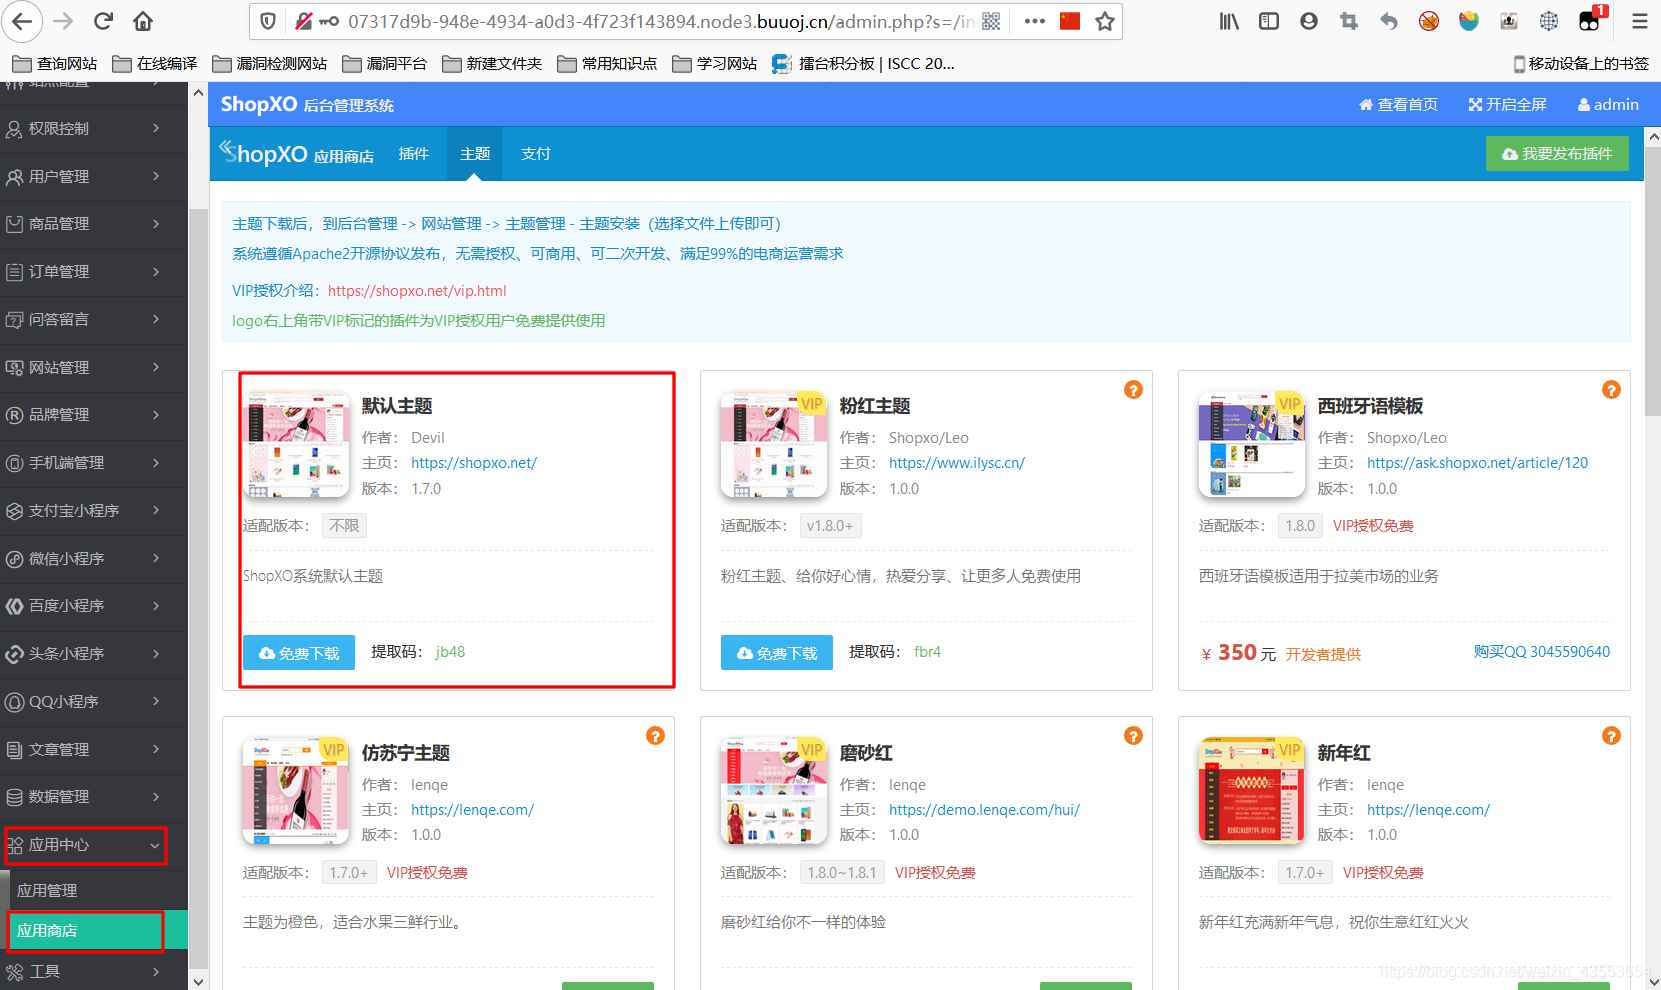The width and height of the screenshot is (1661, 990).
Task: Open the admin user menu
Action: tap(1608, 104)
